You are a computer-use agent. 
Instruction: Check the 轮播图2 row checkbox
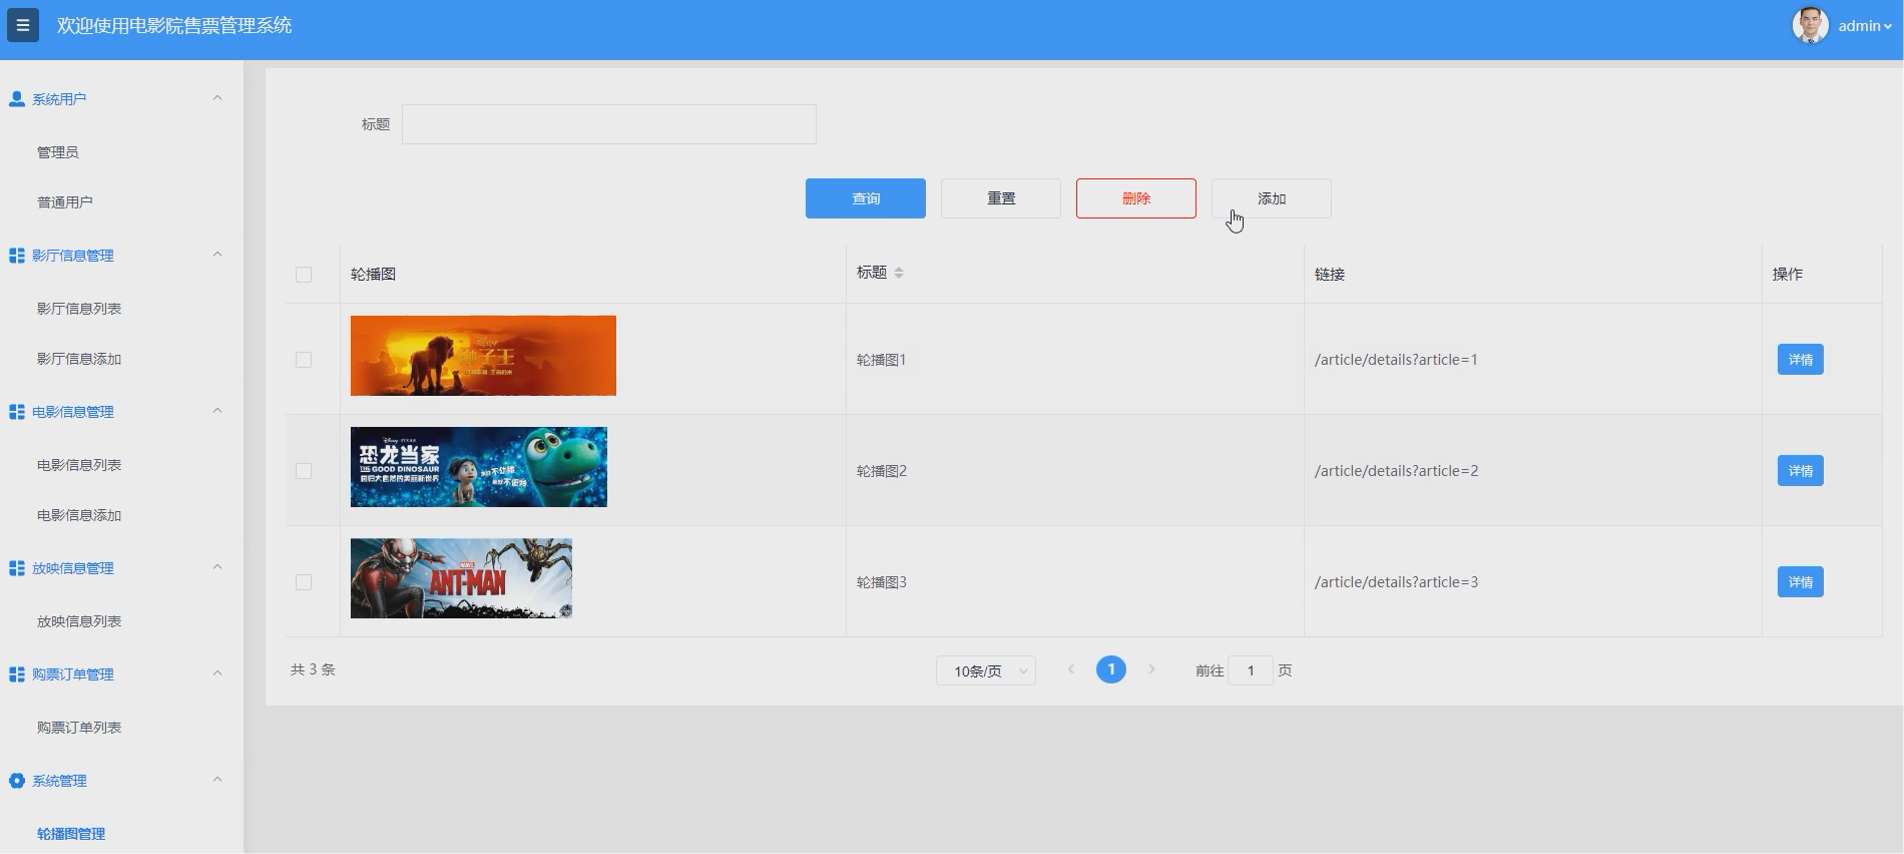pyautogui.click(x=304, y=471)
